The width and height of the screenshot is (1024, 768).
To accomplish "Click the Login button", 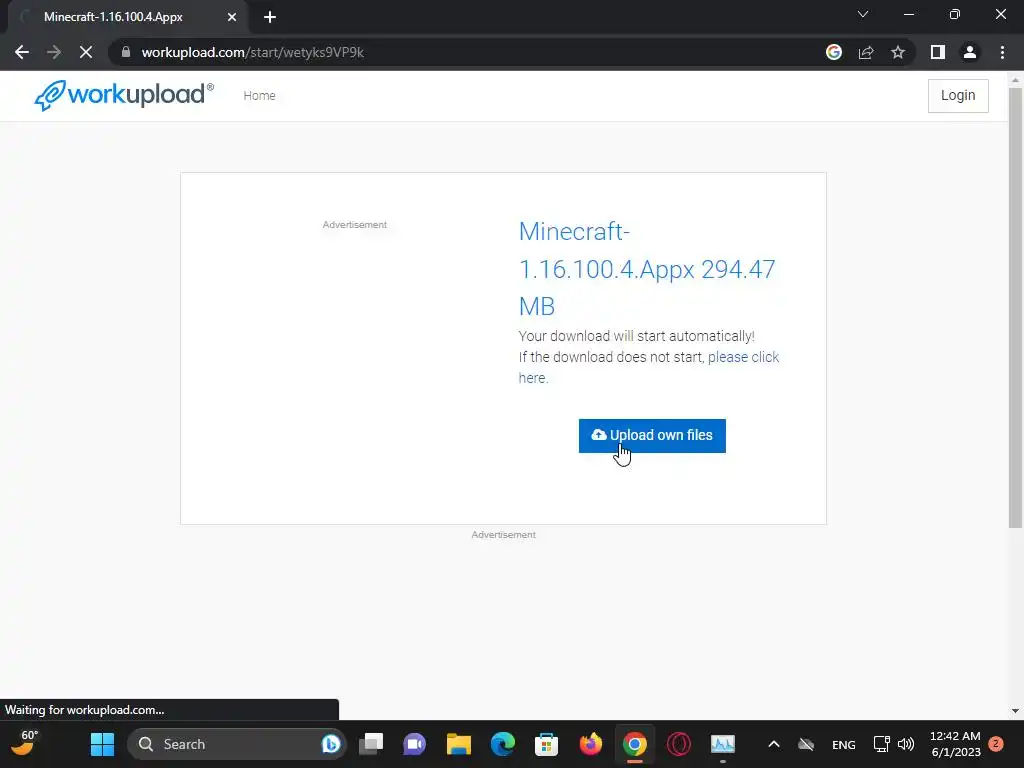I will [958, 95].
